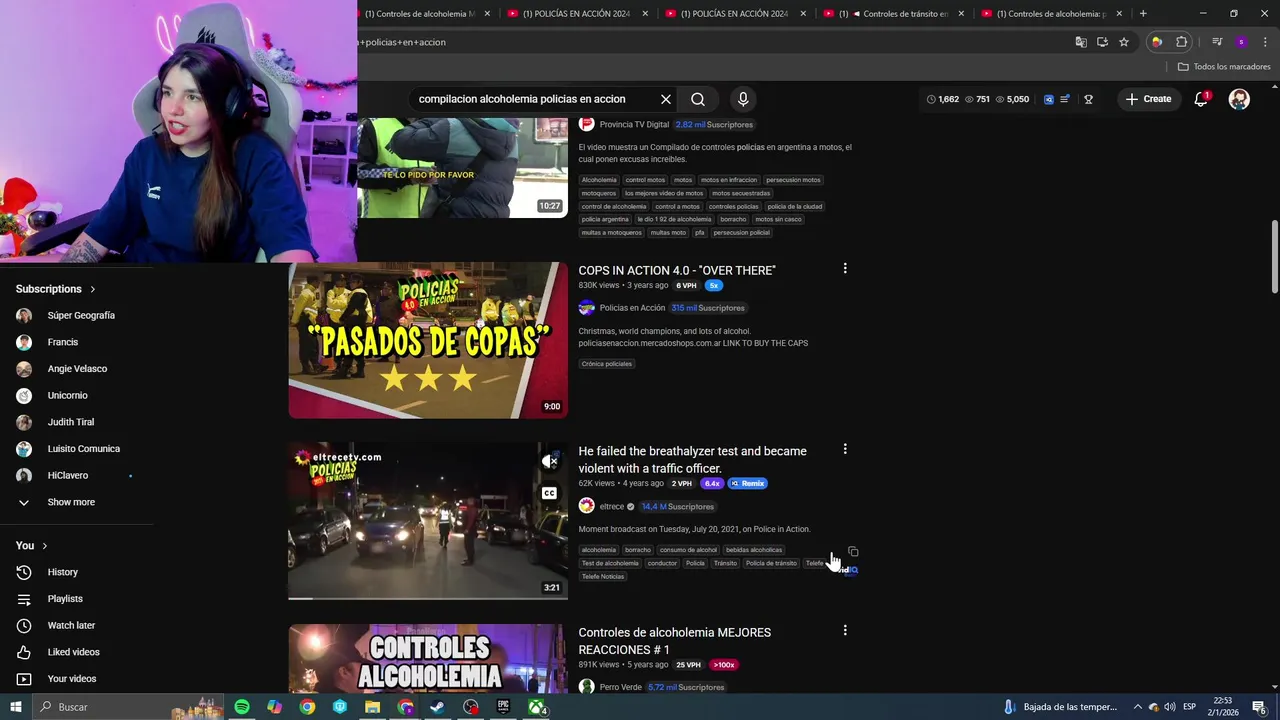Open options menu for COPS IN ACTION 4.0
Viewport: 1280px width, 720px height.
coord(845,268)
